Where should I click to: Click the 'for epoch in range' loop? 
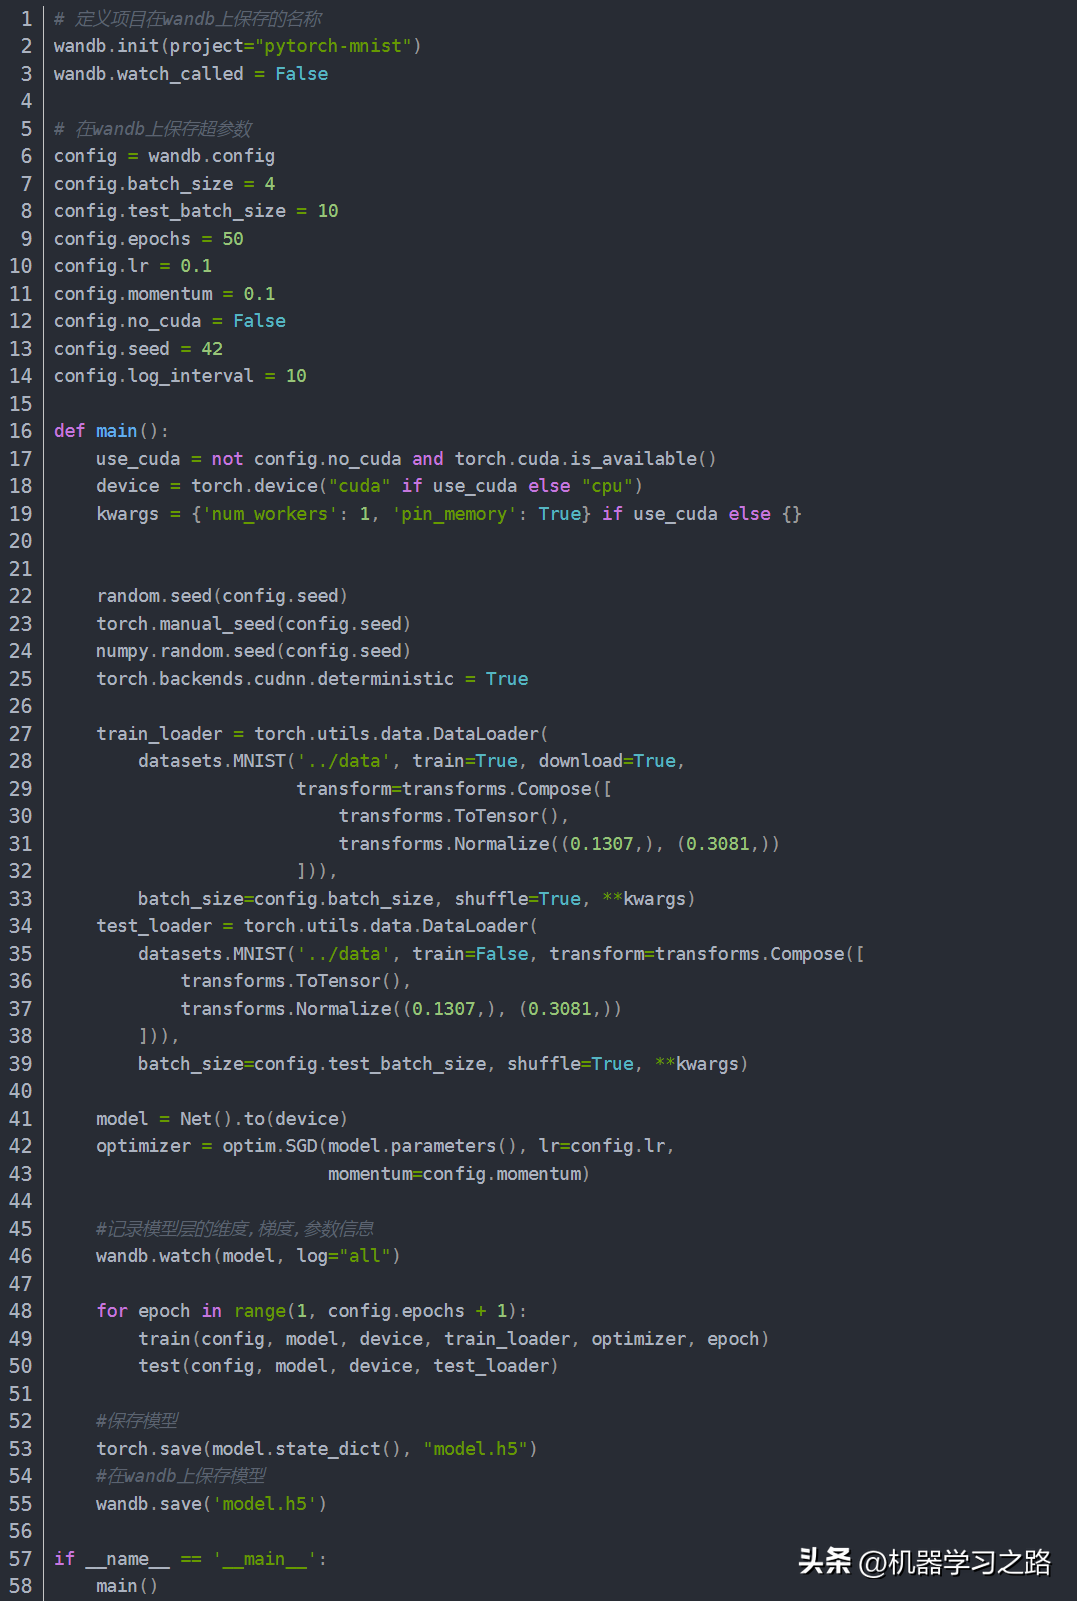tap(312, 1311)
